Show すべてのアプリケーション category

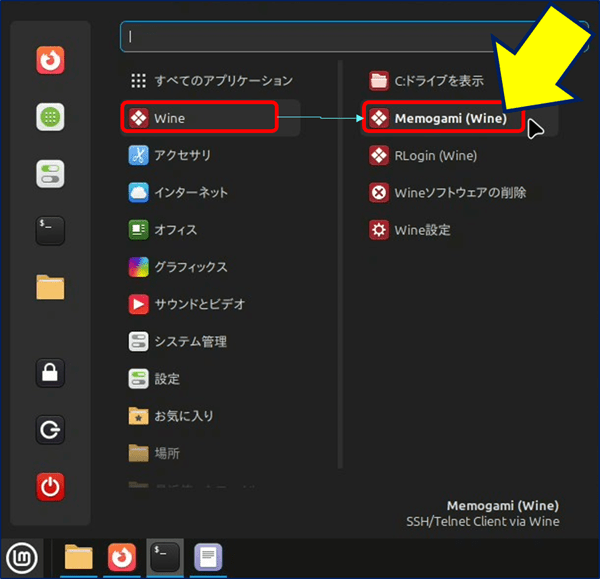tap(210, 81)
